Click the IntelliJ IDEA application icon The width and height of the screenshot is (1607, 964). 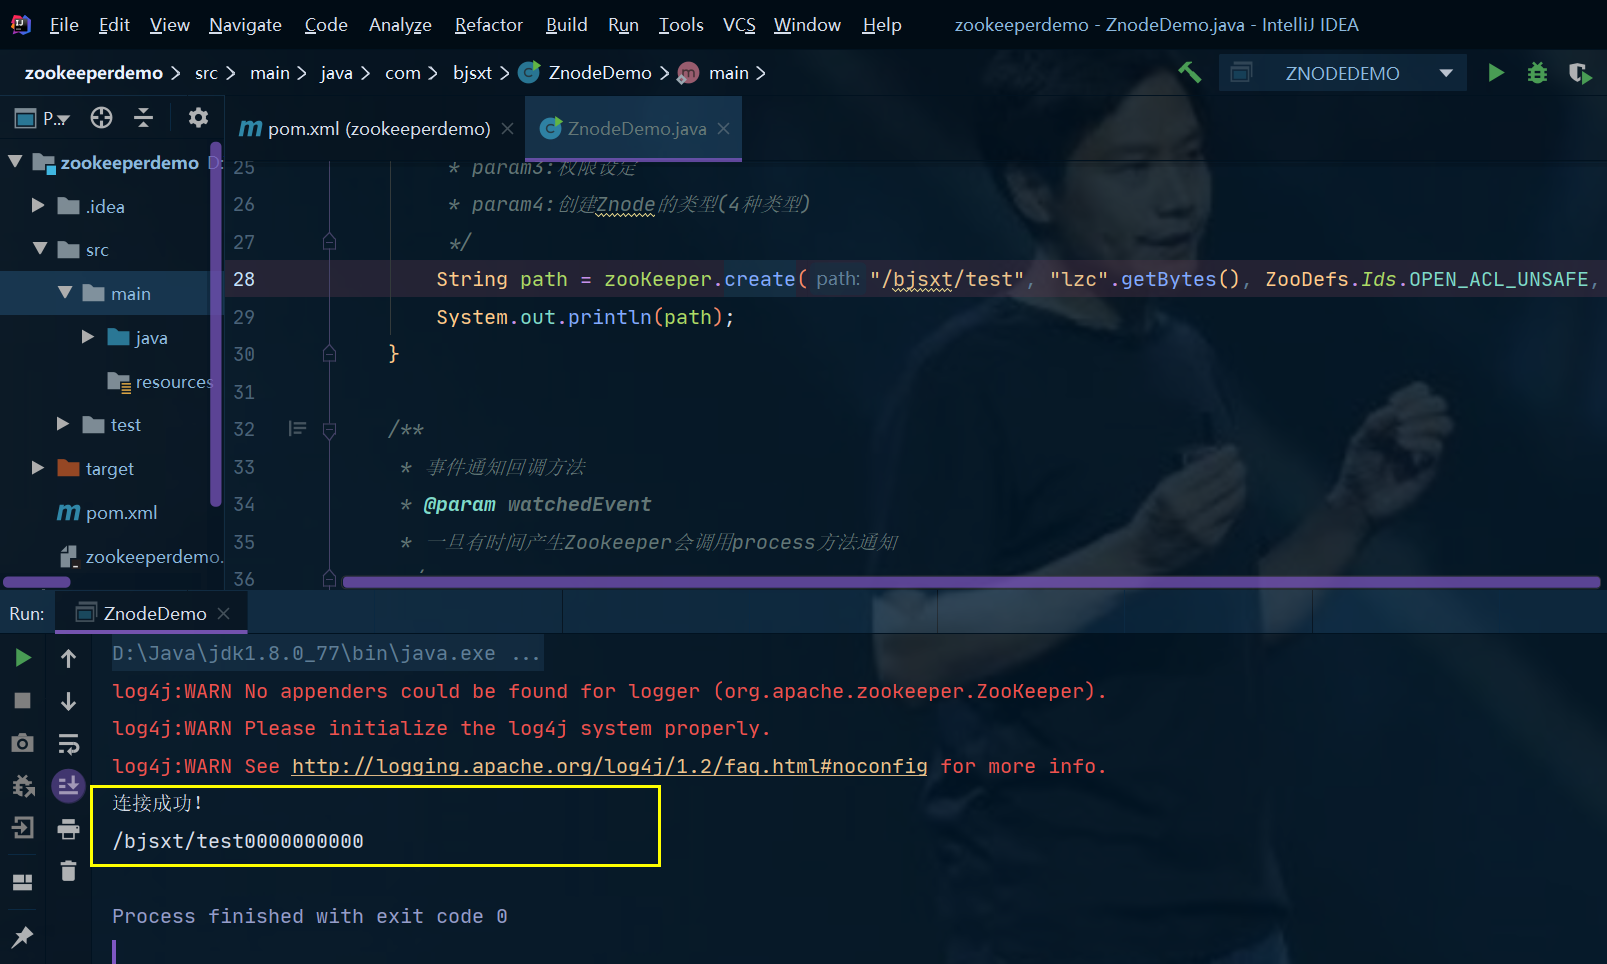click(x=21, y=25)
